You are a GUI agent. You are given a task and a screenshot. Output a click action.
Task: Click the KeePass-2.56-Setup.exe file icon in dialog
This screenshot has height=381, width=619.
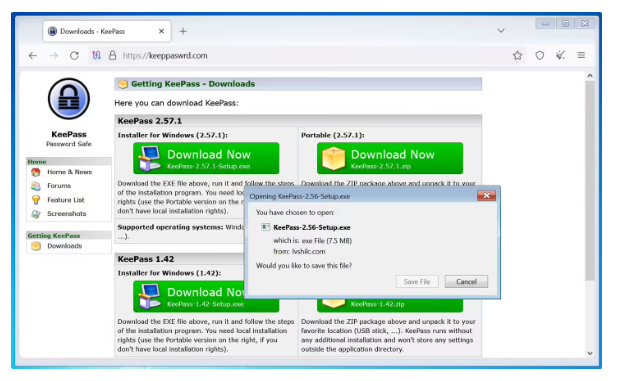click(x=266, y=227)
